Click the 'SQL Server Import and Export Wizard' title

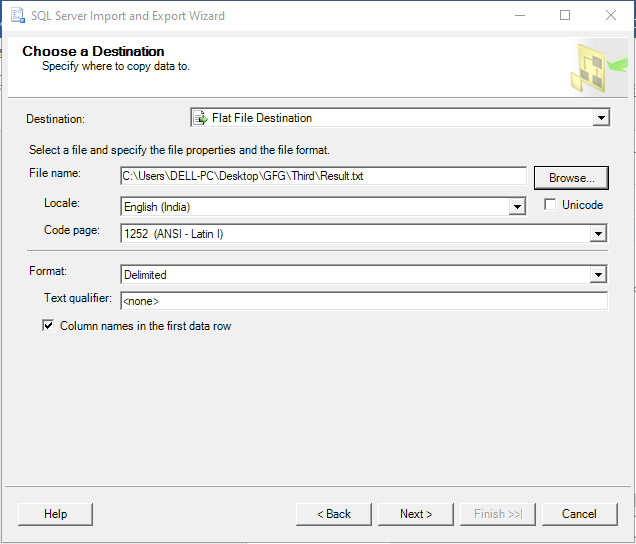128,16
